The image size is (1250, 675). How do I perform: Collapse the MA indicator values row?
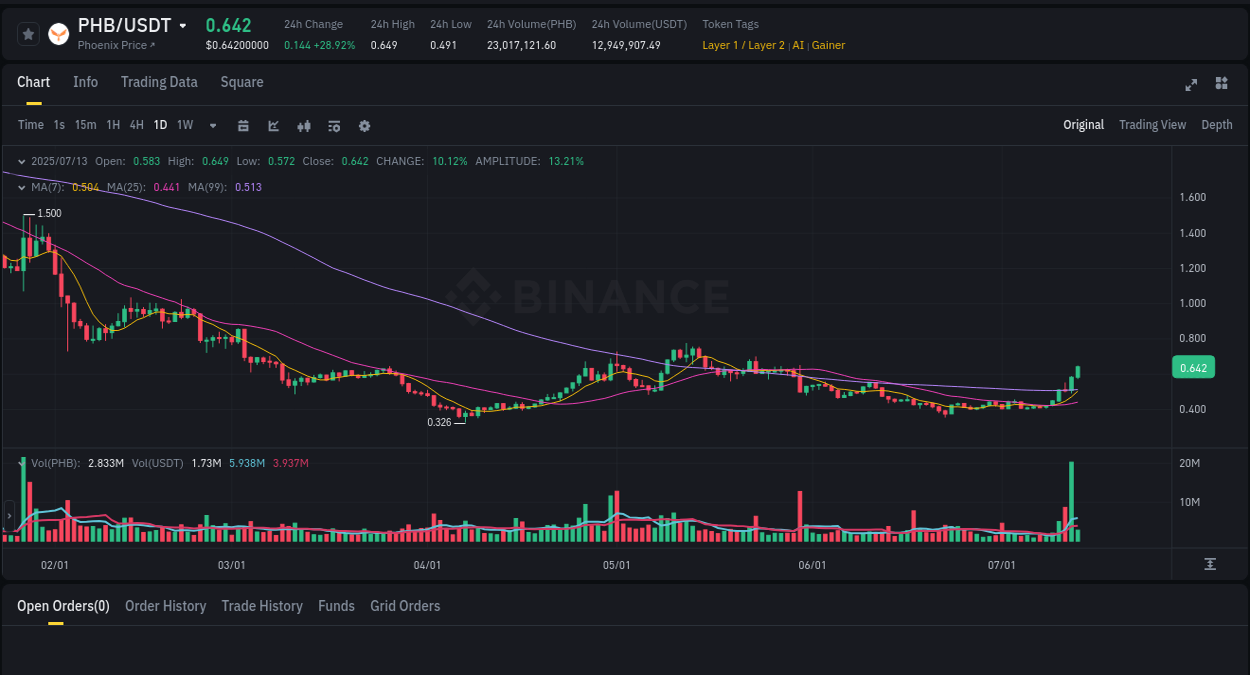coord(20,187)
